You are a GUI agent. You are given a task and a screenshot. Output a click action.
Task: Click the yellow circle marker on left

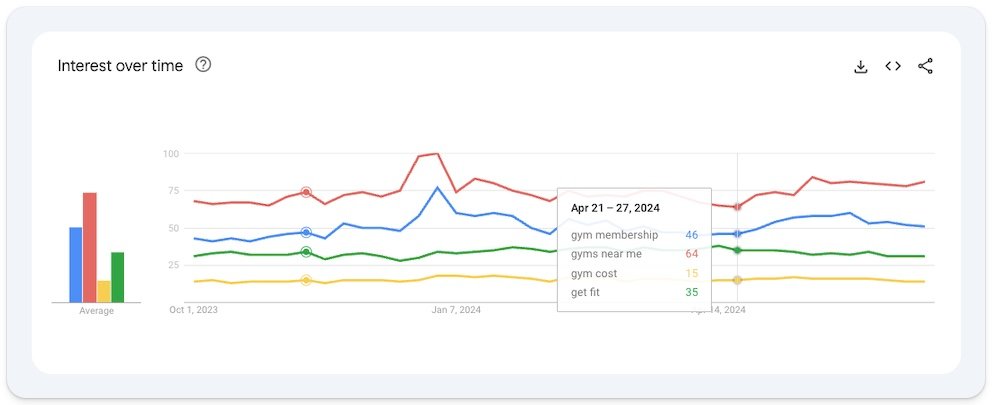pyautogui.click(x=306, y=280)
